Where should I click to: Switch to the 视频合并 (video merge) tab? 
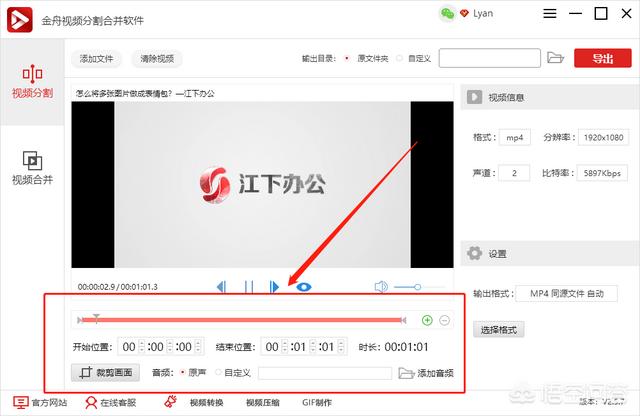tap(32, 167)
